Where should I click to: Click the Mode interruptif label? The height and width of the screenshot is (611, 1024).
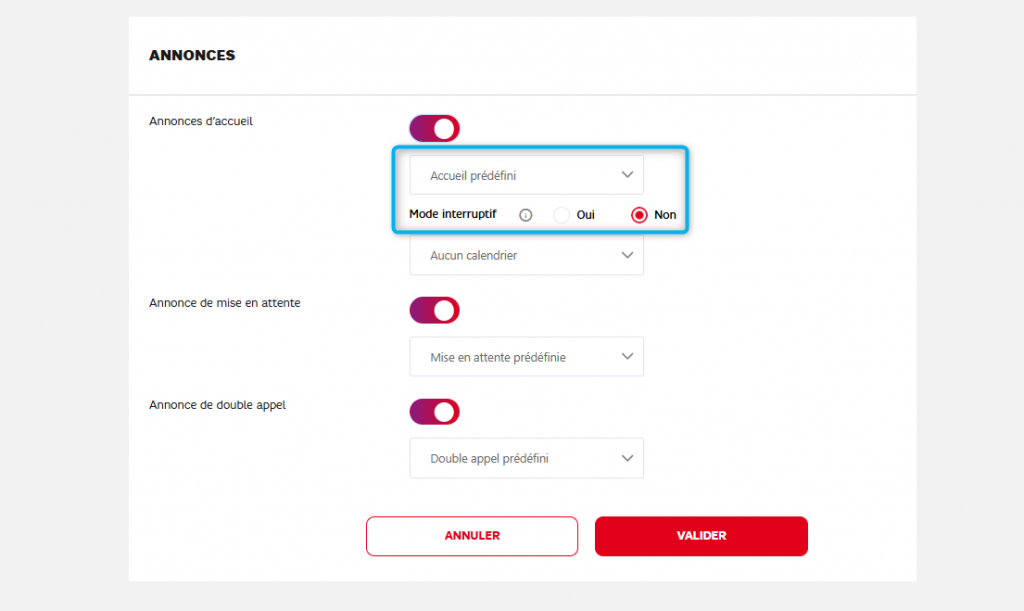[x=453, y=214]
